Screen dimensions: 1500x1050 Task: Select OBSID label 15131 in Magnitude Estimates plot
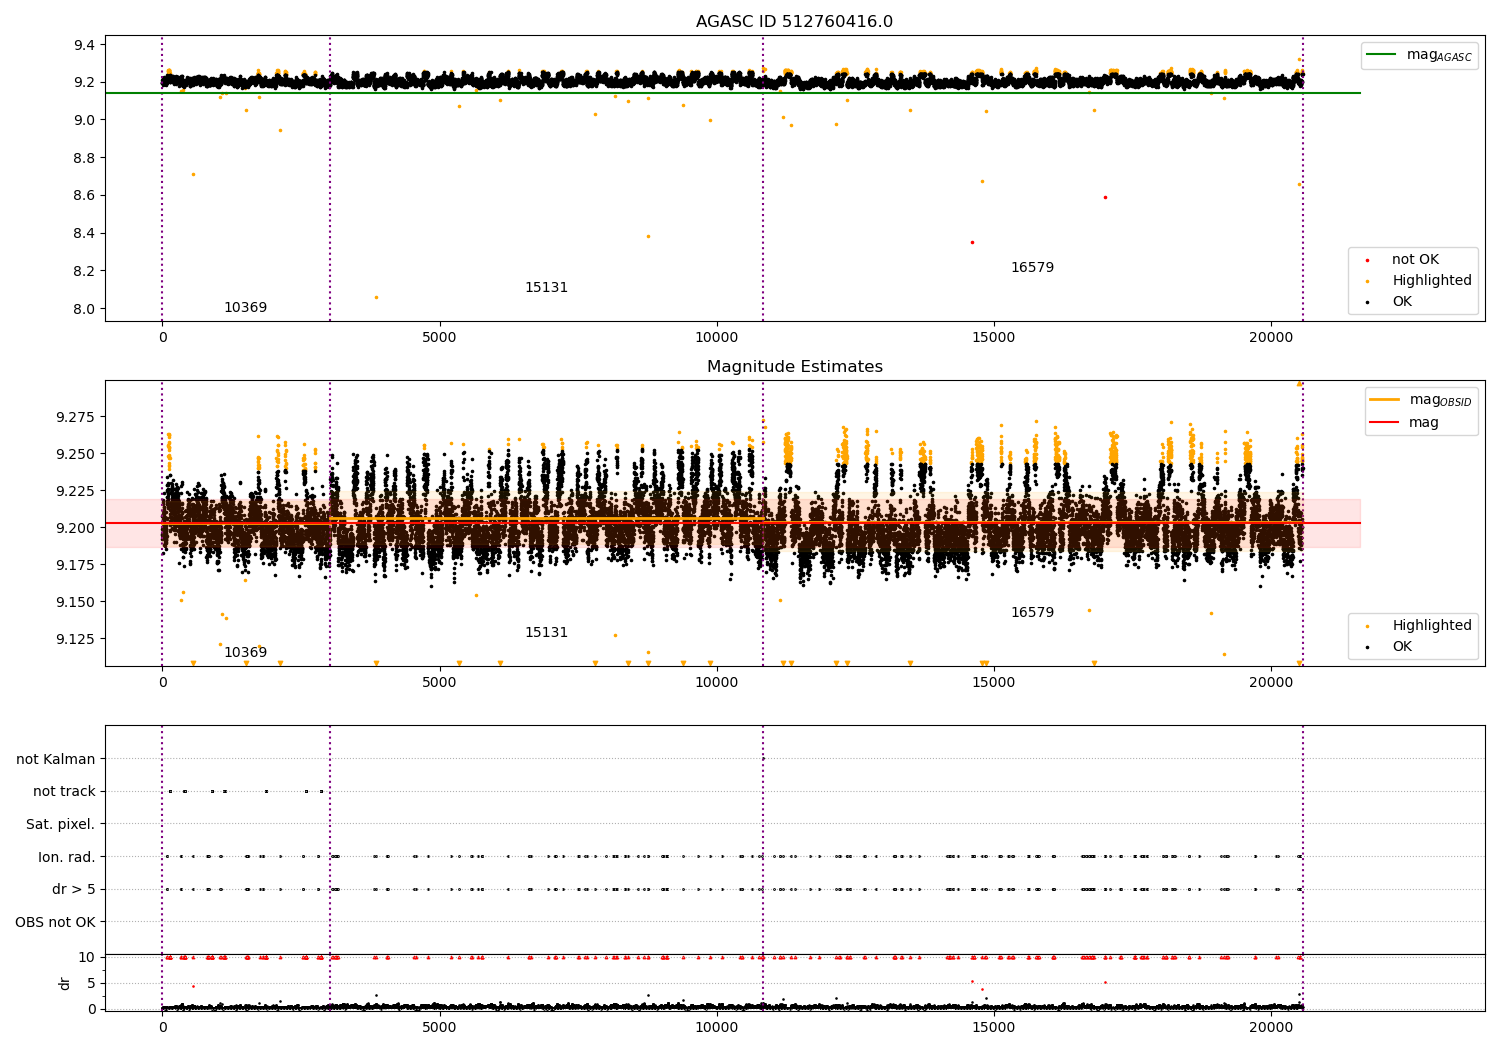tap(546, 633)
